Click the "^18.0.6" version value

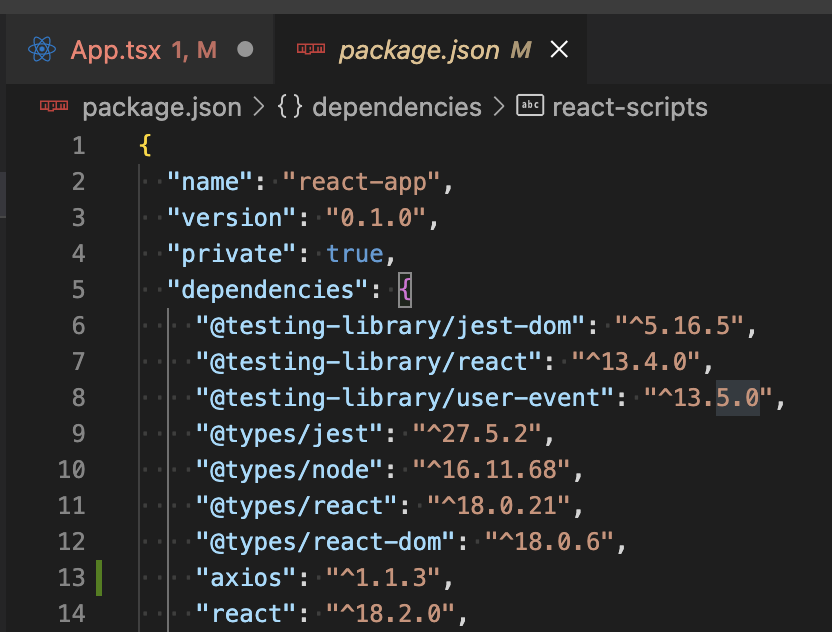[x=549, y=542]
